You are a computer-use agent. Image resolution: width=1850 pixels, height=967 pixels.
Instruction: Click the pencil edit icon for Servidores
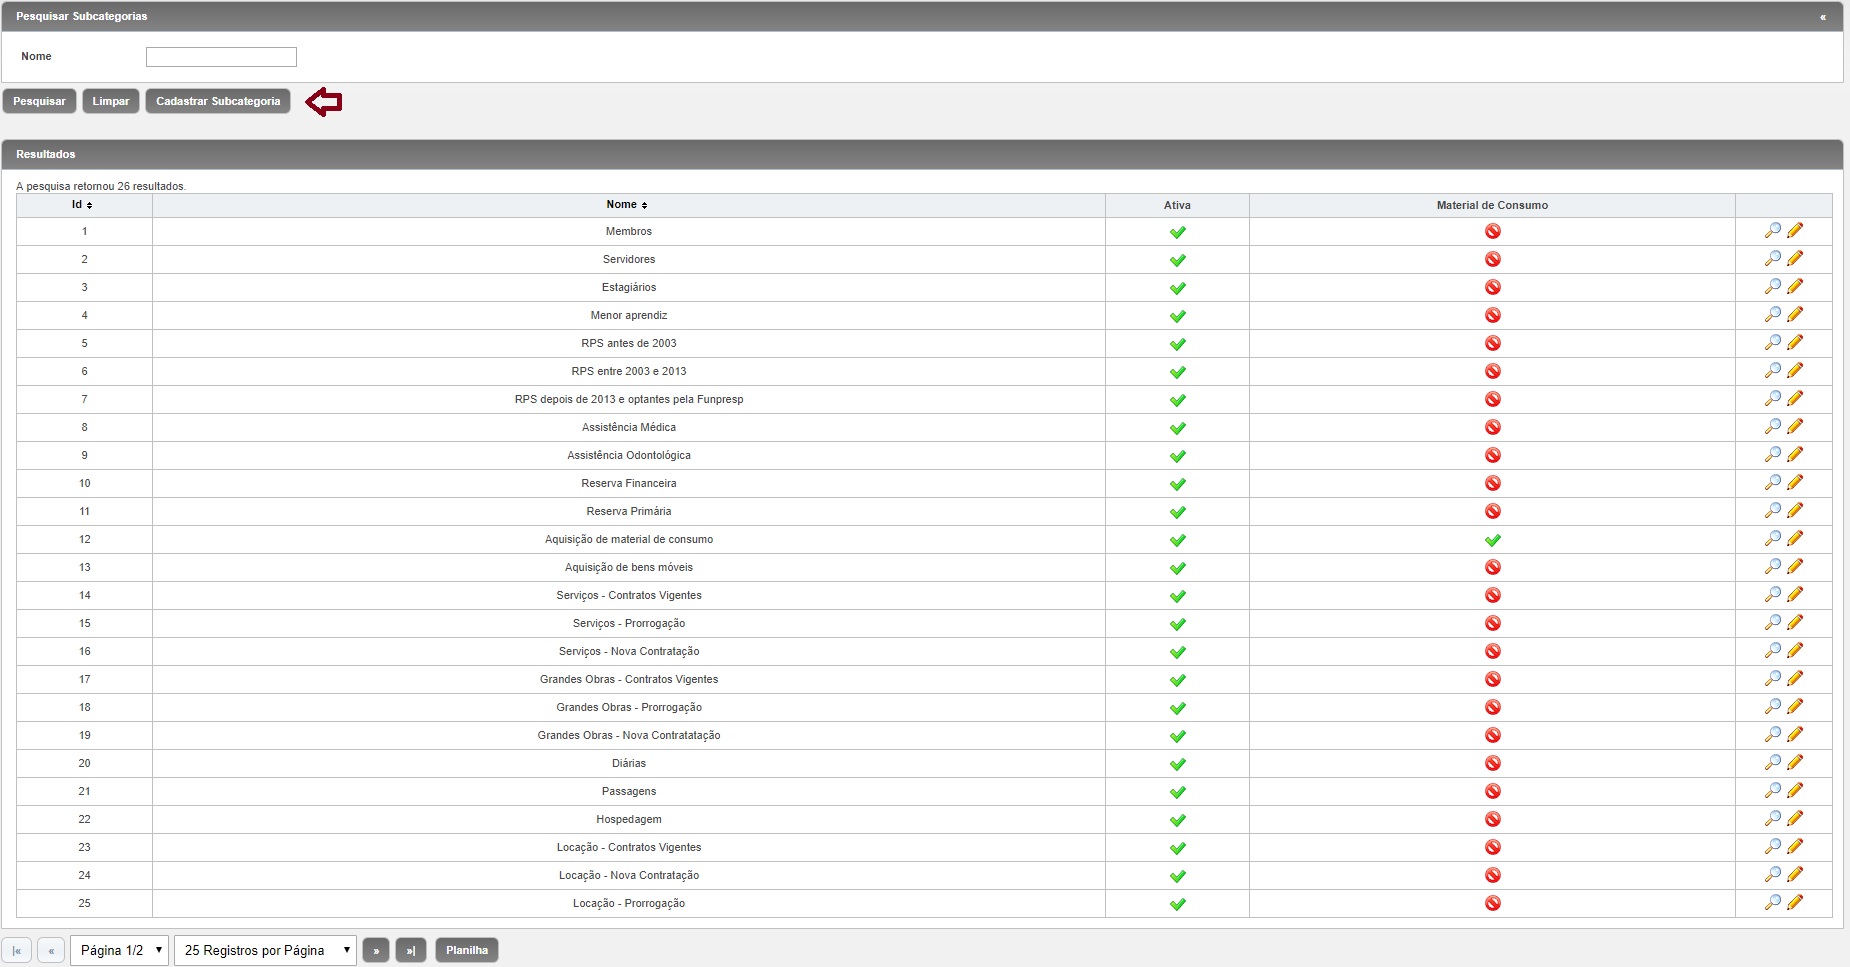tap(1795, 259)
